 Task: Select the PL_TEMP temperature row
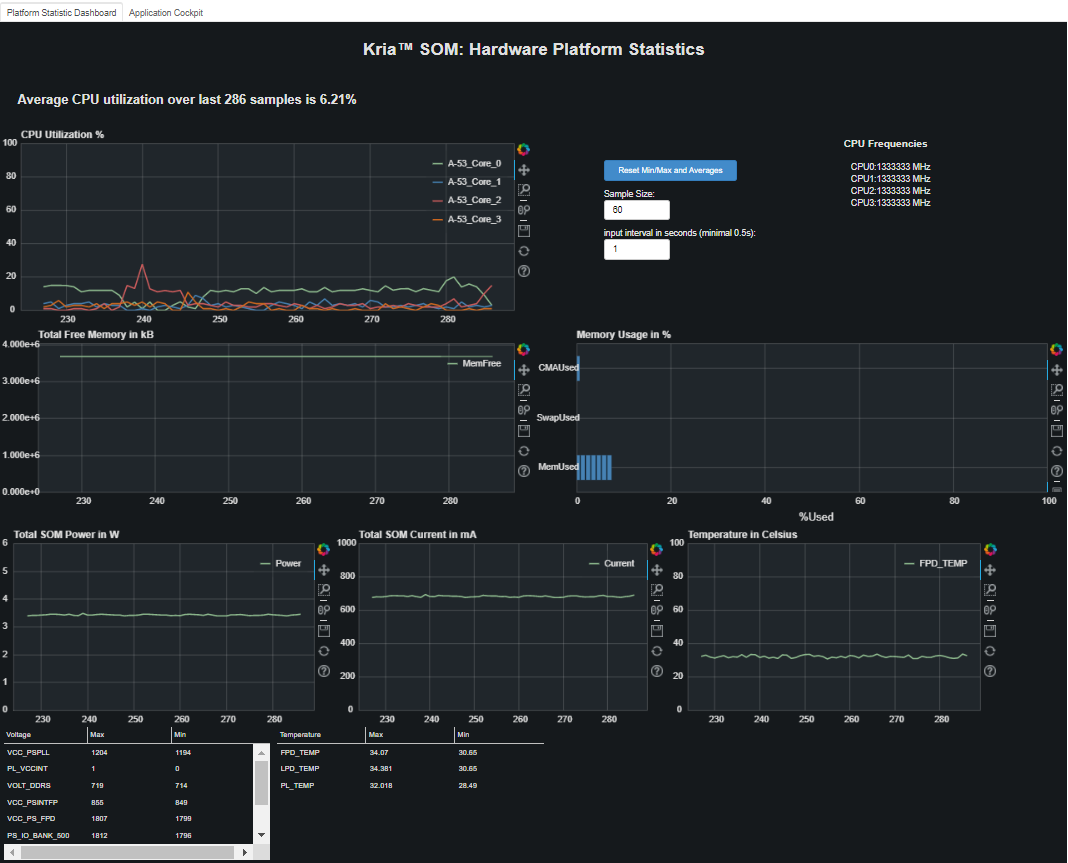pos(410,786)
